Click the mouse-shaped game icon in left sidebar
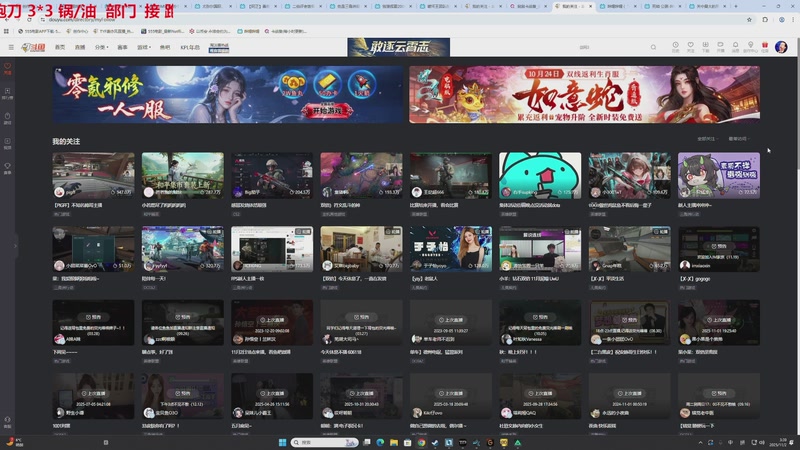Viewport: 800px width, 450px height. (7, 118)
